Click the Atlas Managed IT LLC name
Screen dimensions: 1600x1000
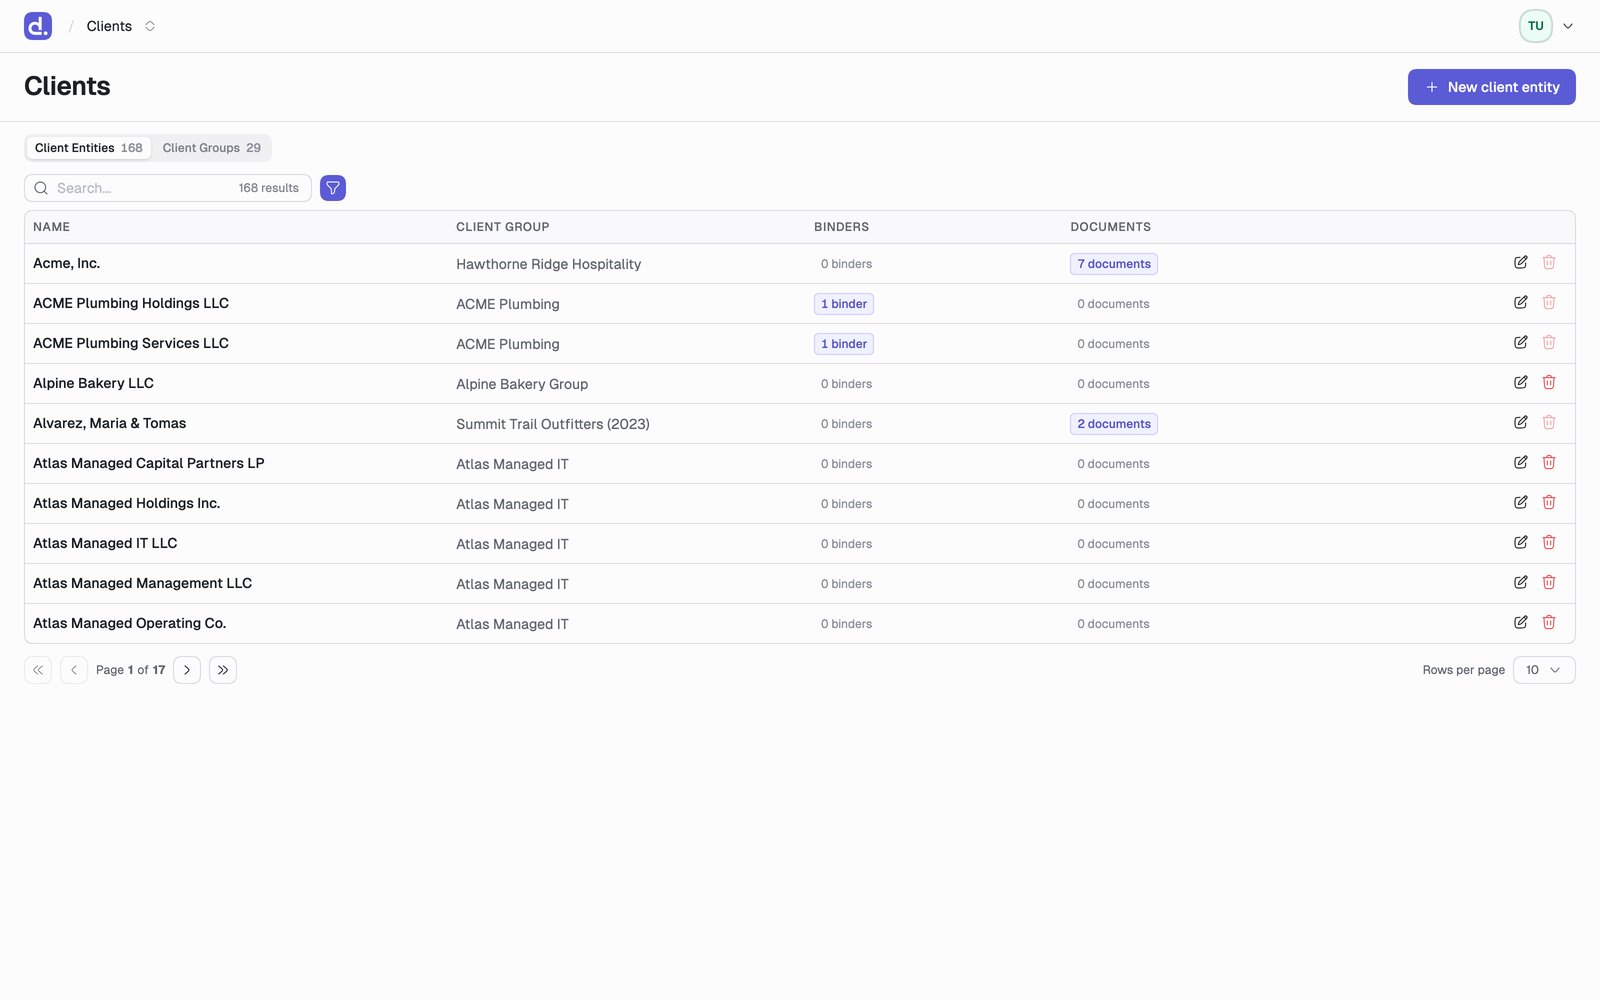tap(105, 543)
